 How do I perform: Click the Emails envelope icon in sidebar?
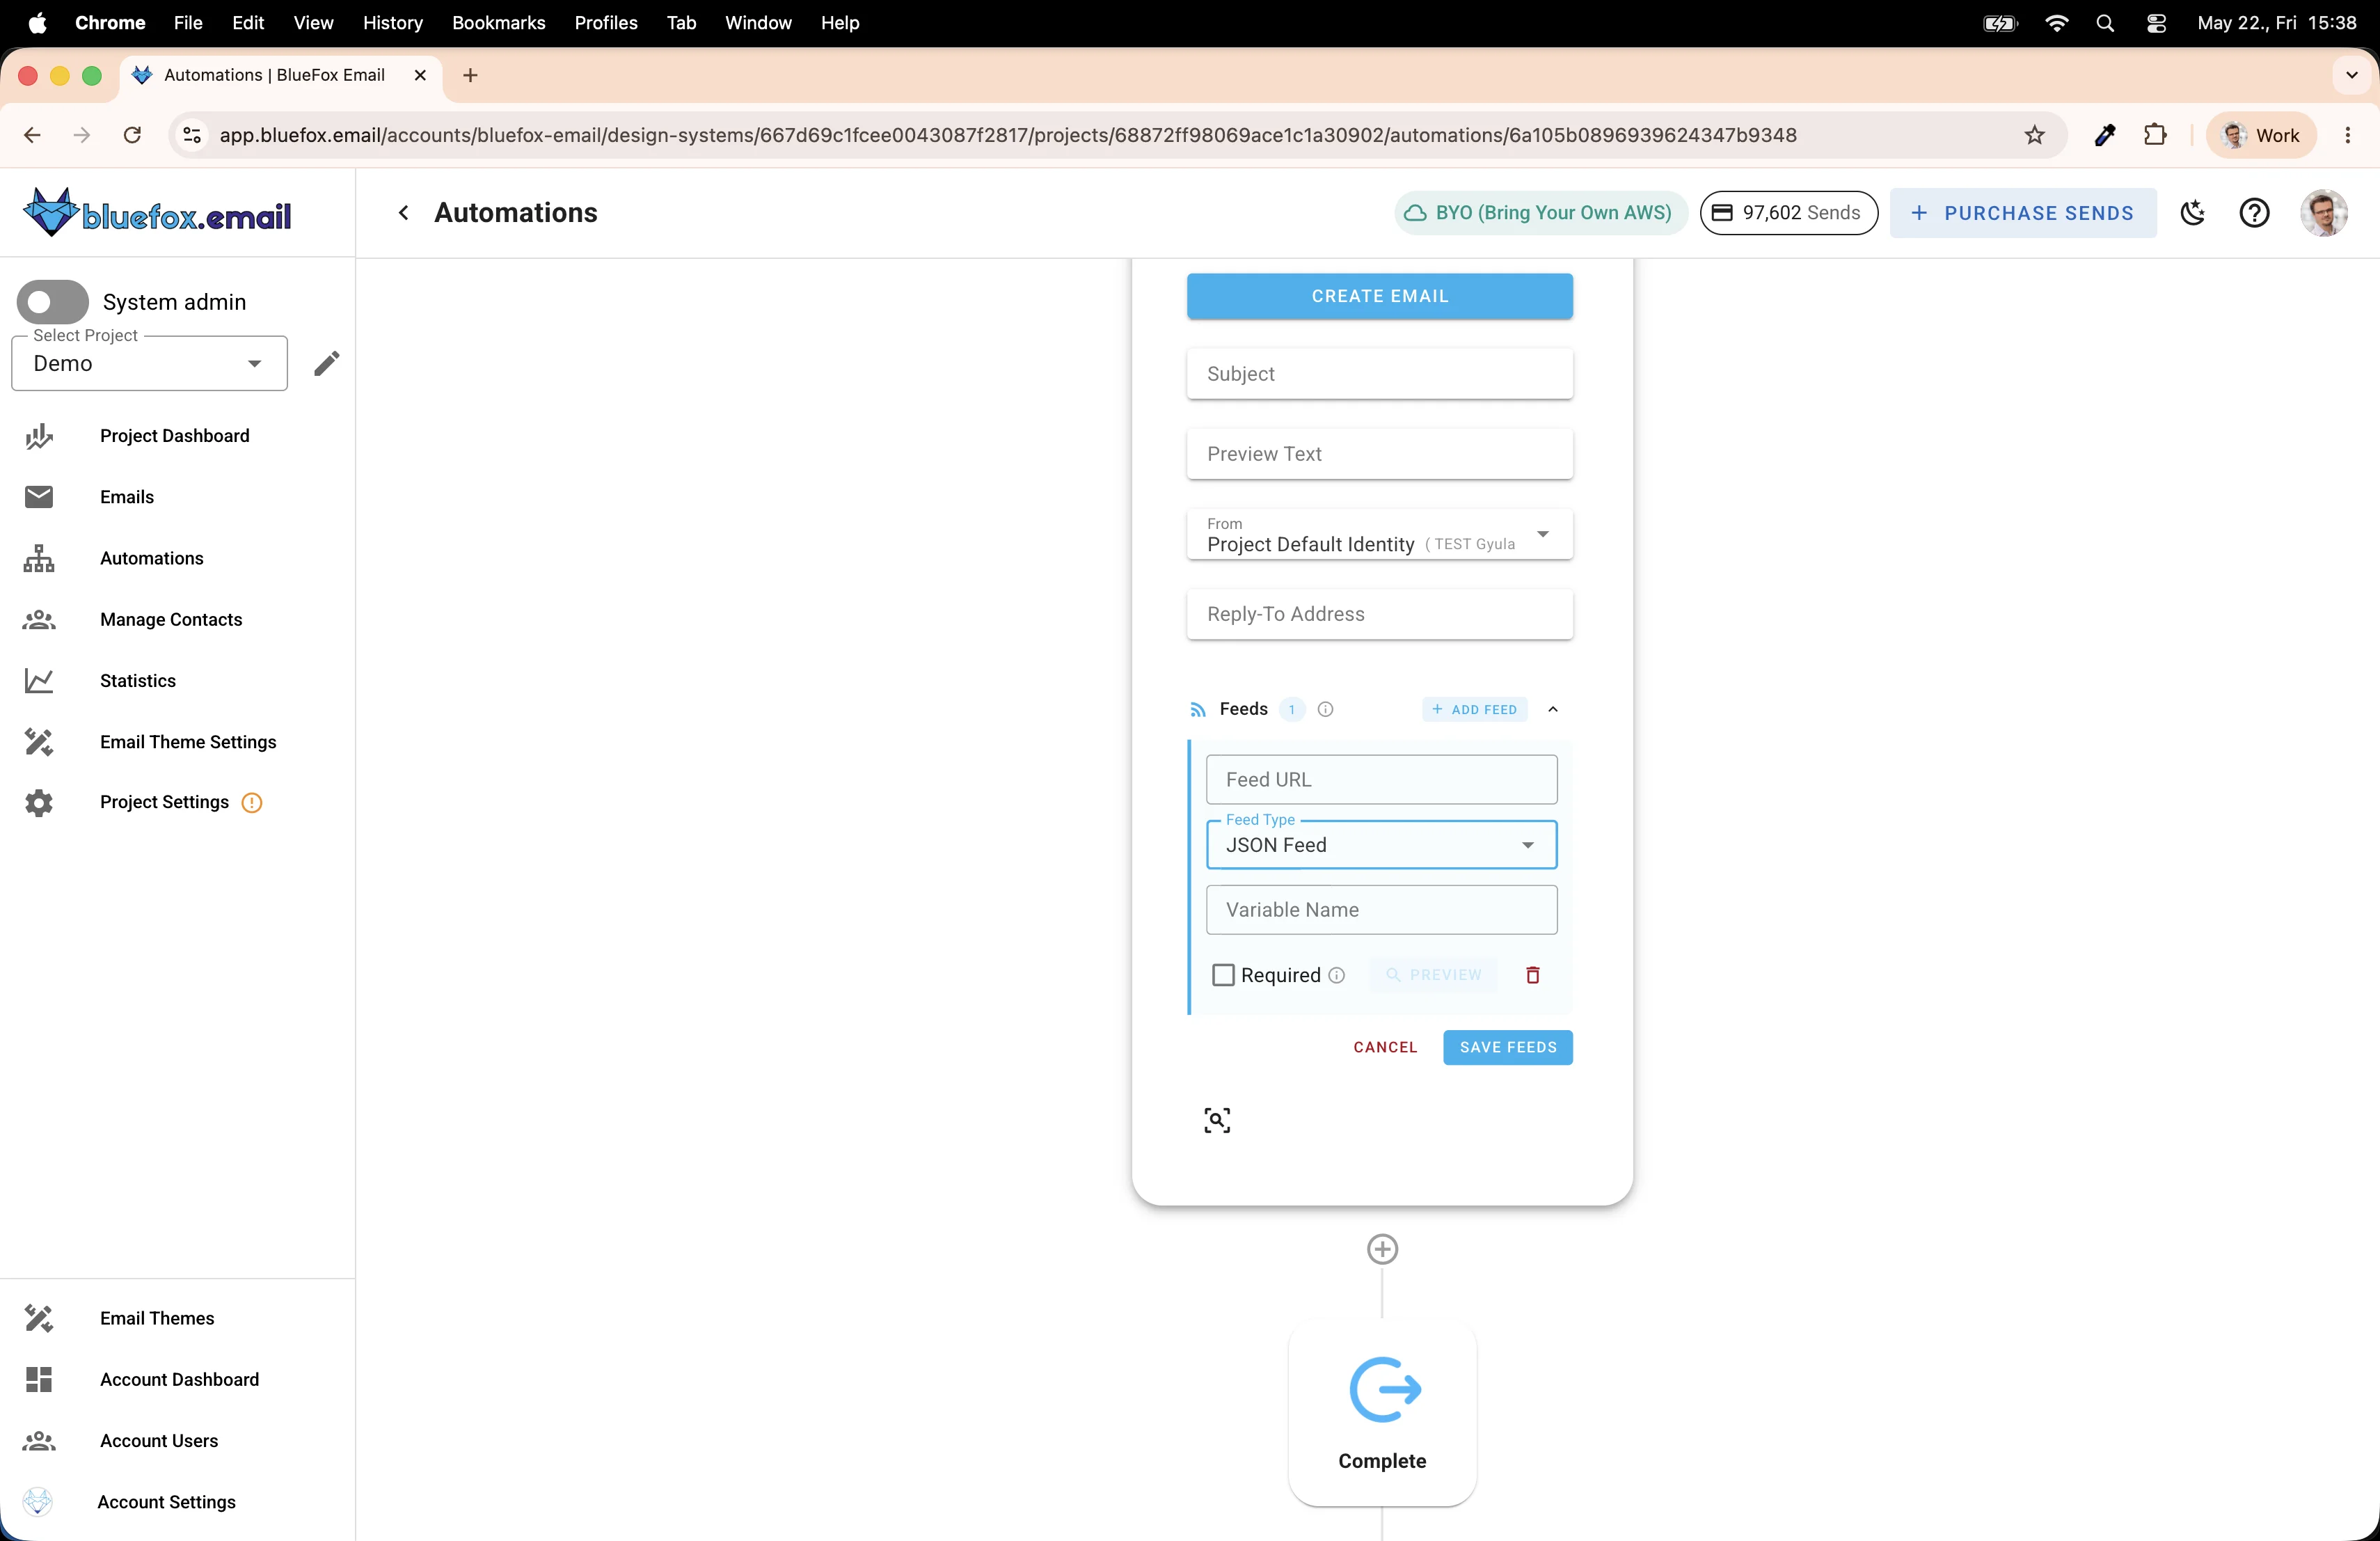point(39,497)
